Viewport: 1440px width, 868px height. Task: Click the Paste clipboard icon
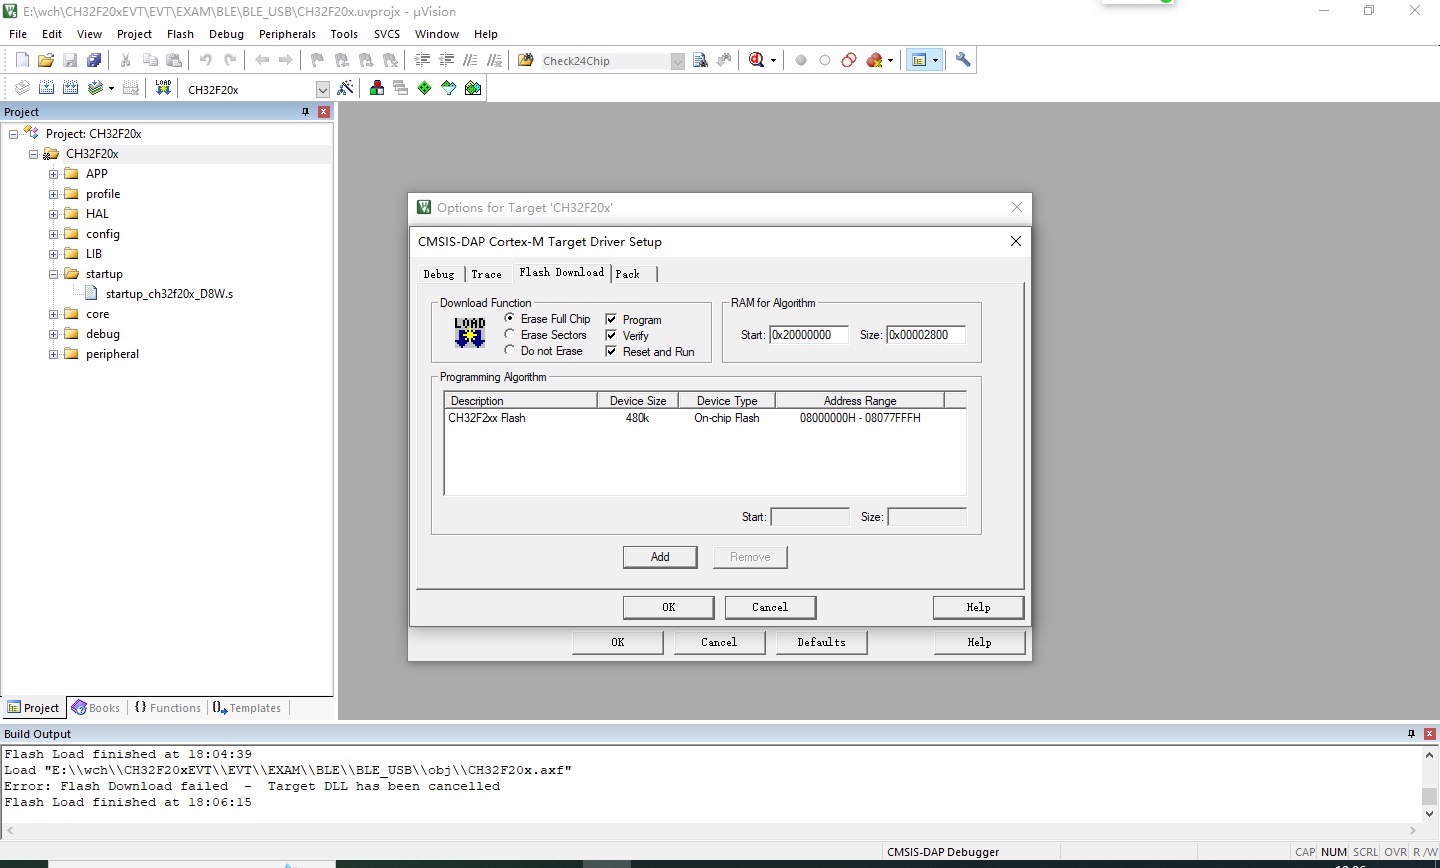[x=174, y=60]
